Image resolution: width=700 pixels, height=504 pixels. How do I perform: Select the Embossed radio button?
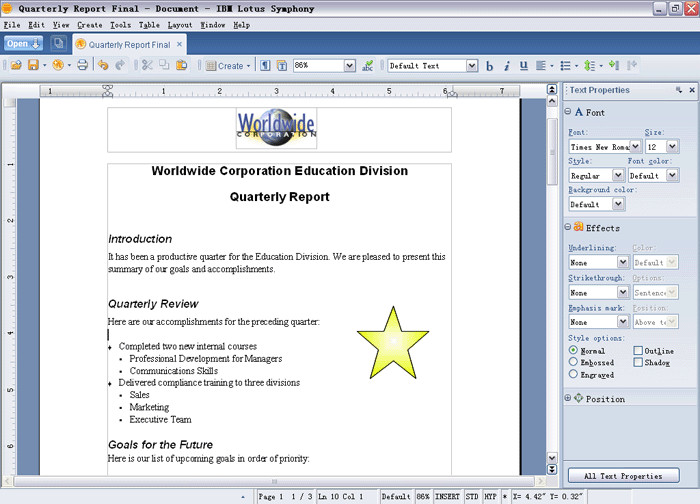(573, 363)
